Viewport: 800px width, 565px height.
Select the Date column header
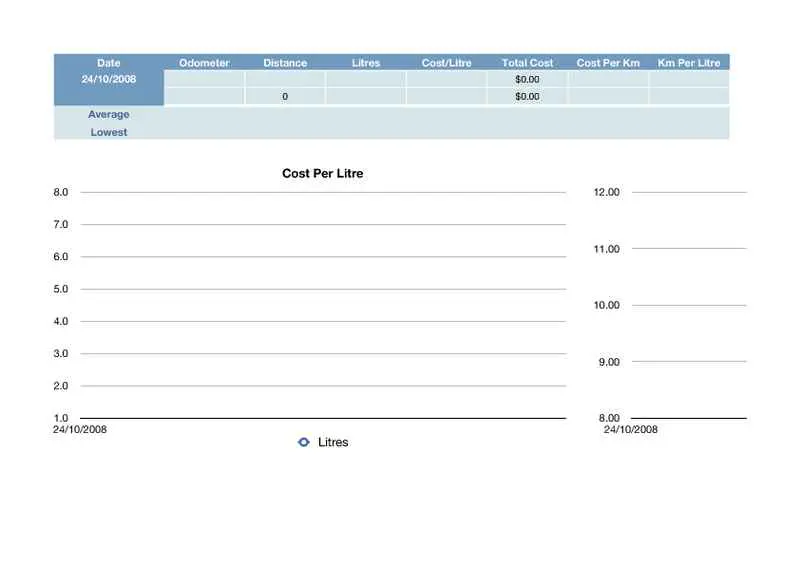click(x=109, y=63)
